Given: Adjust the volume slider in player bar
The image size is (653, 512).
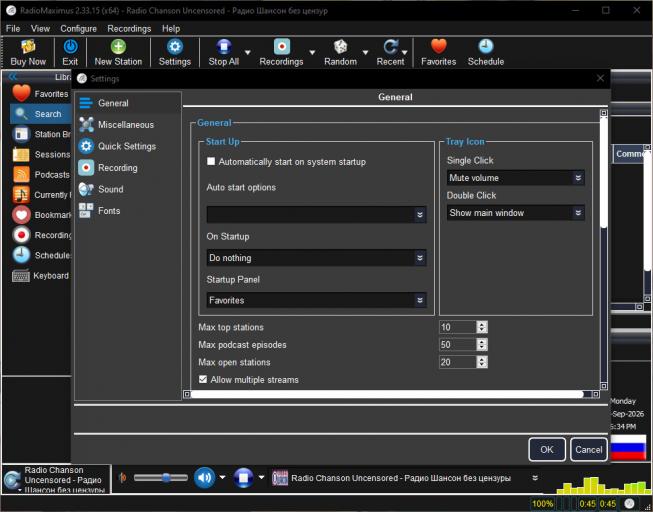Looking at the screenshot, I should coord(161,477).
